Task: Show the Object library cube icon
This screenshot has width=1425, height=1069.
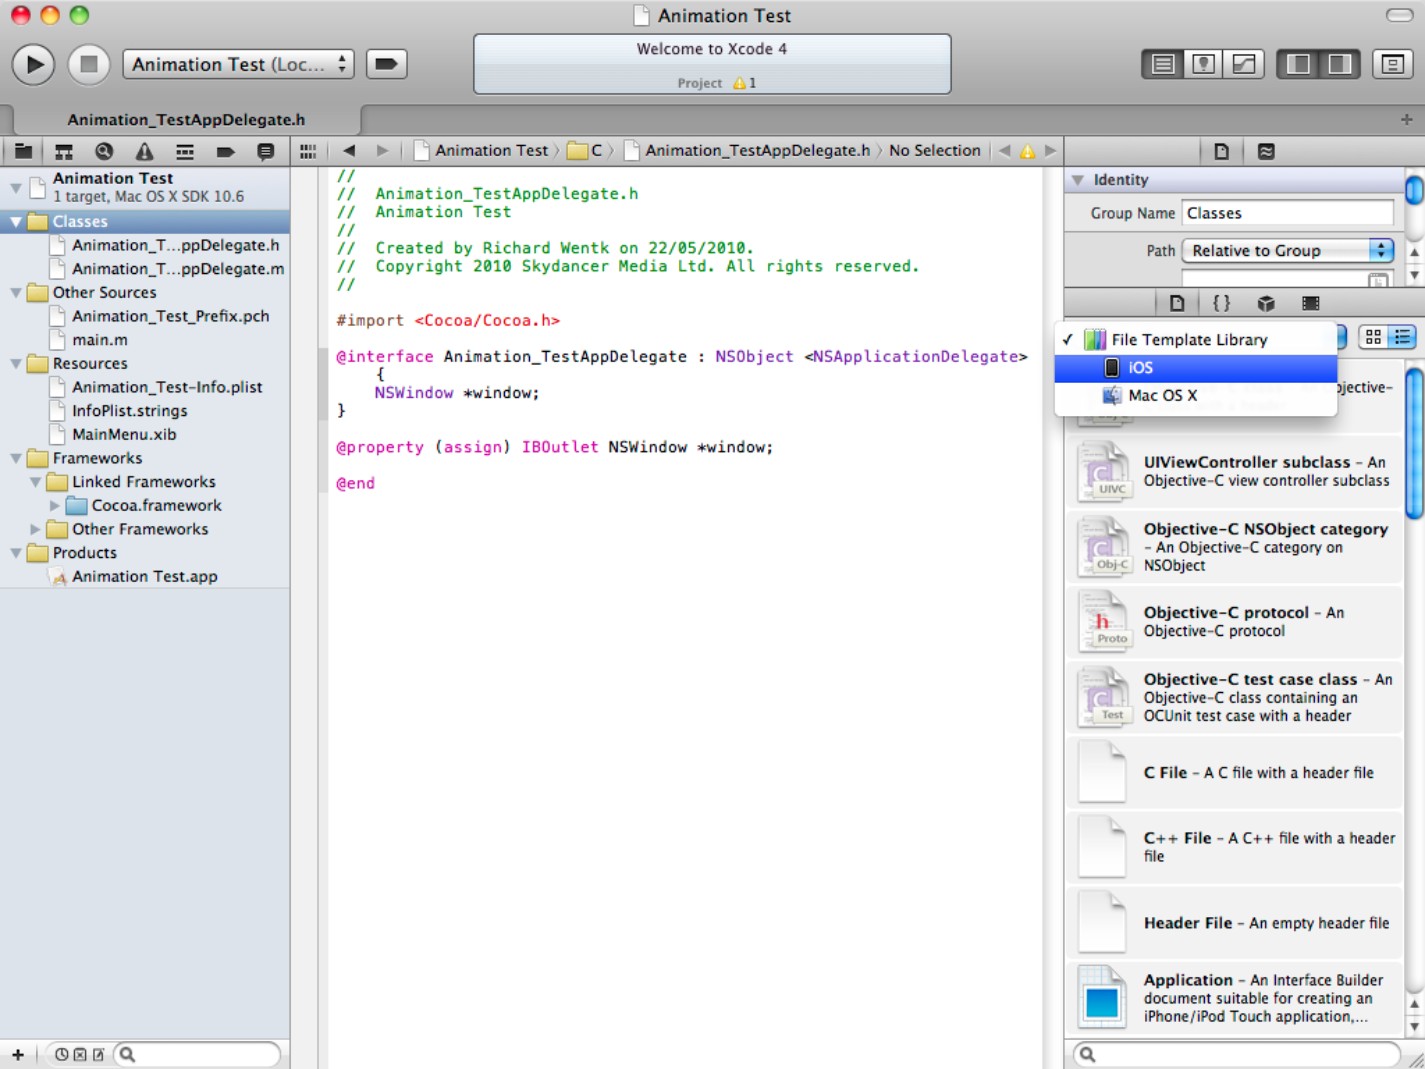Action: pos(1266,303)
